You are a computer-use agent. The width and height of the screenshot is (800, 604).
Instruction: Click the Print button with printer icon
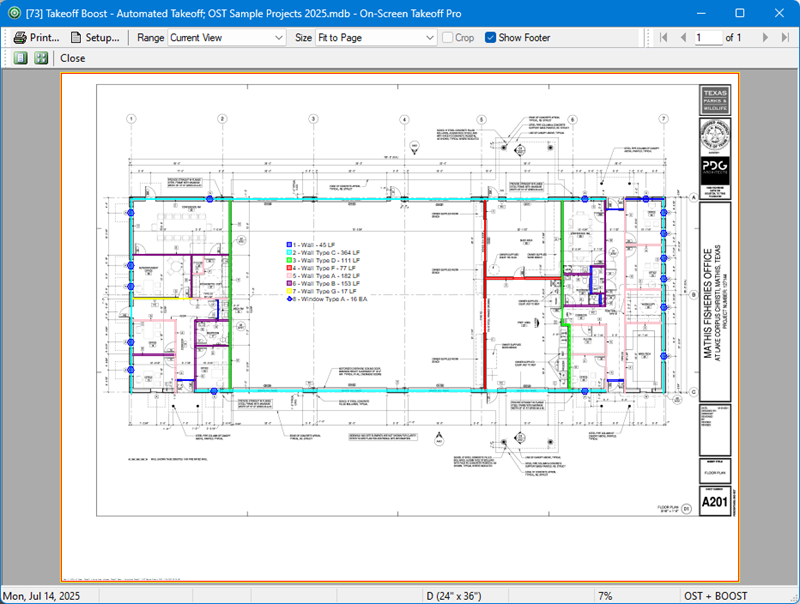[36, 37]
